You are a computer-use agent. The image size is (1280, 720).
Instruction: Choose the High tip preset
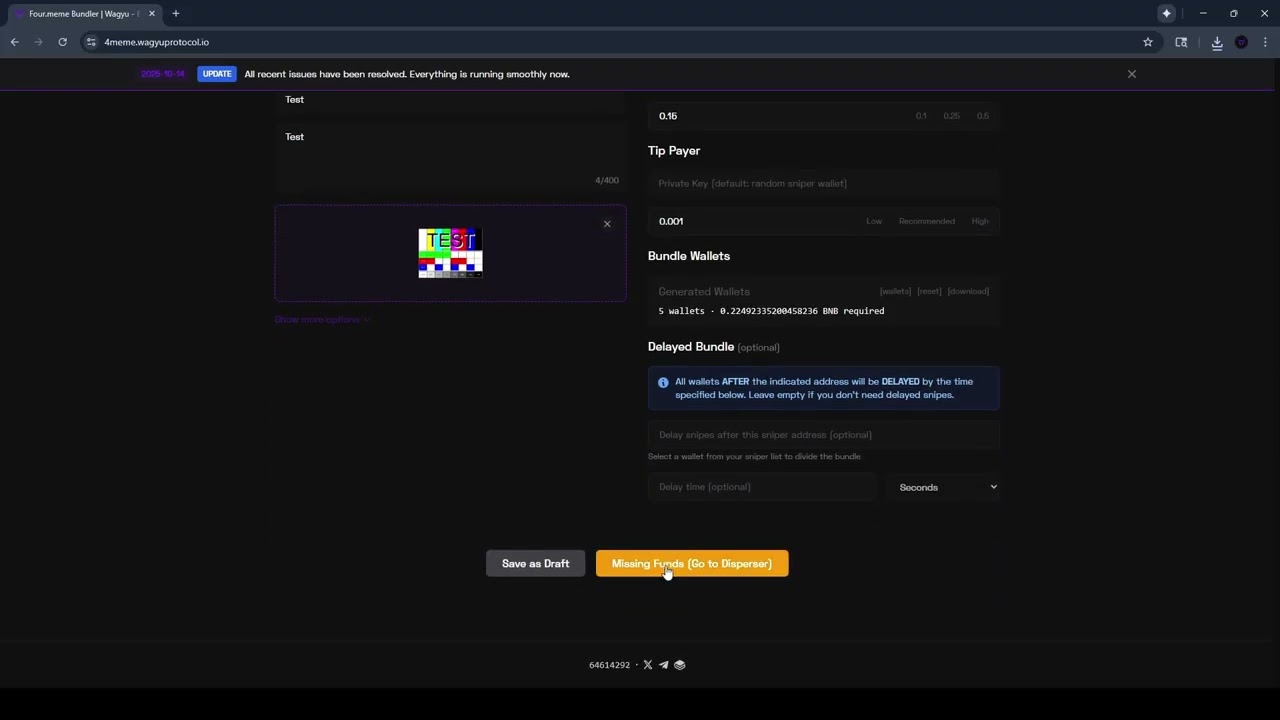click(980, 221)
